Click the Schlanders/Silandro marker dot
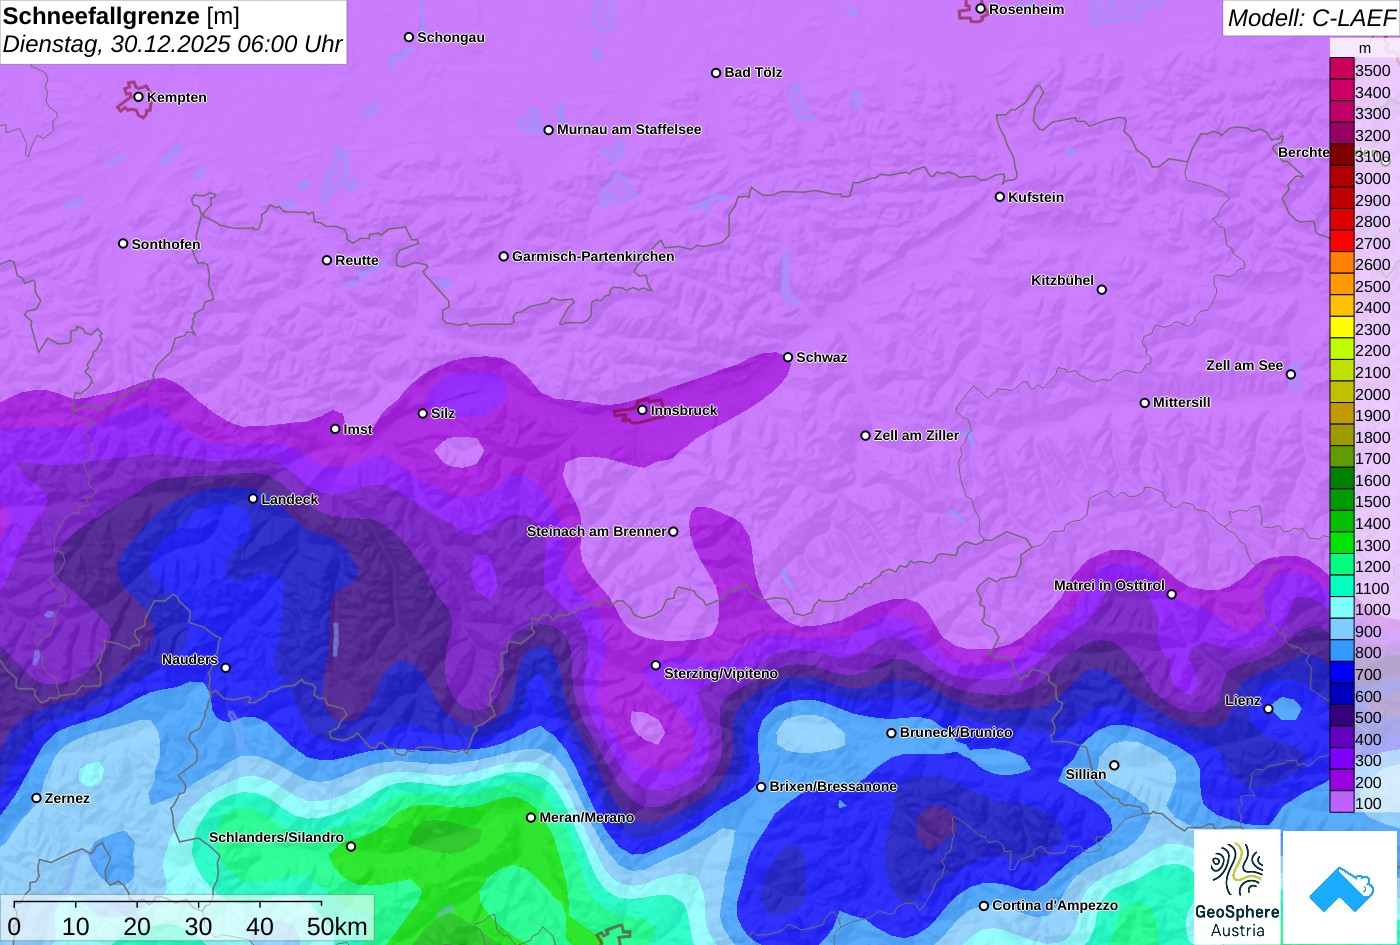This screenshot has width=1400, height=945. tap(351, 847)
